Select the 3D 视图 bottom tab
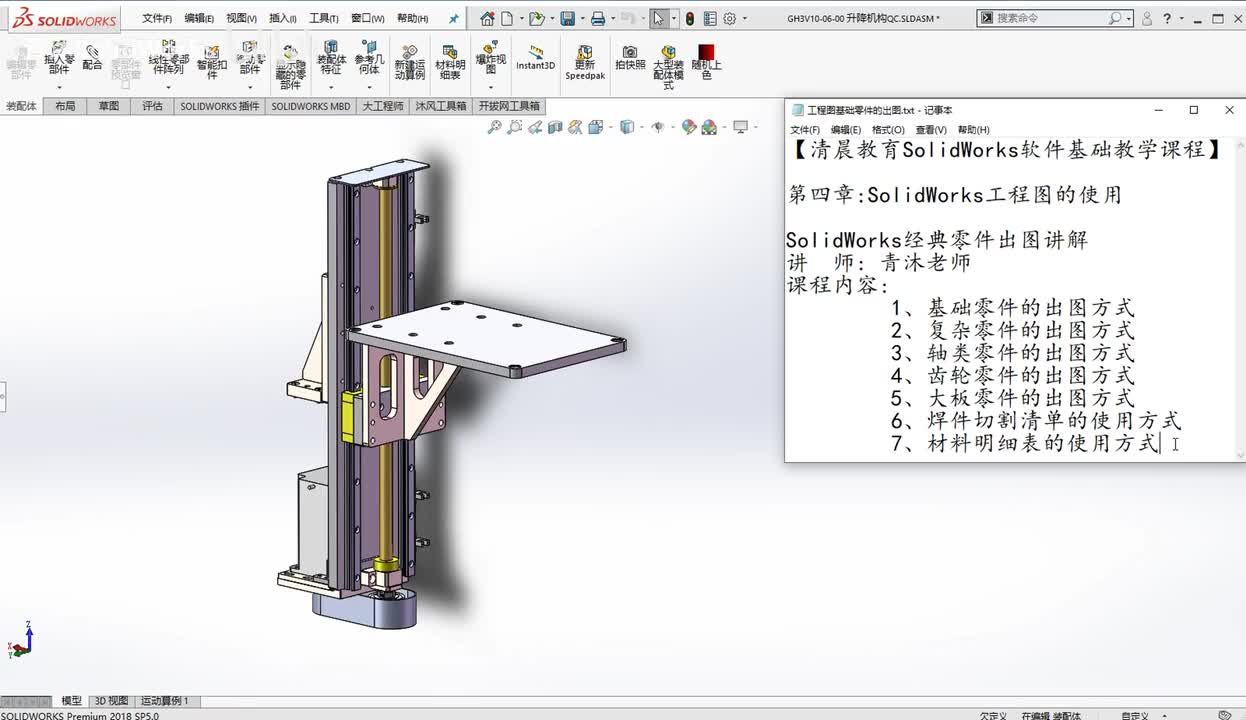Viewport: 1246px width, 720px height. (x=111, y=701)
